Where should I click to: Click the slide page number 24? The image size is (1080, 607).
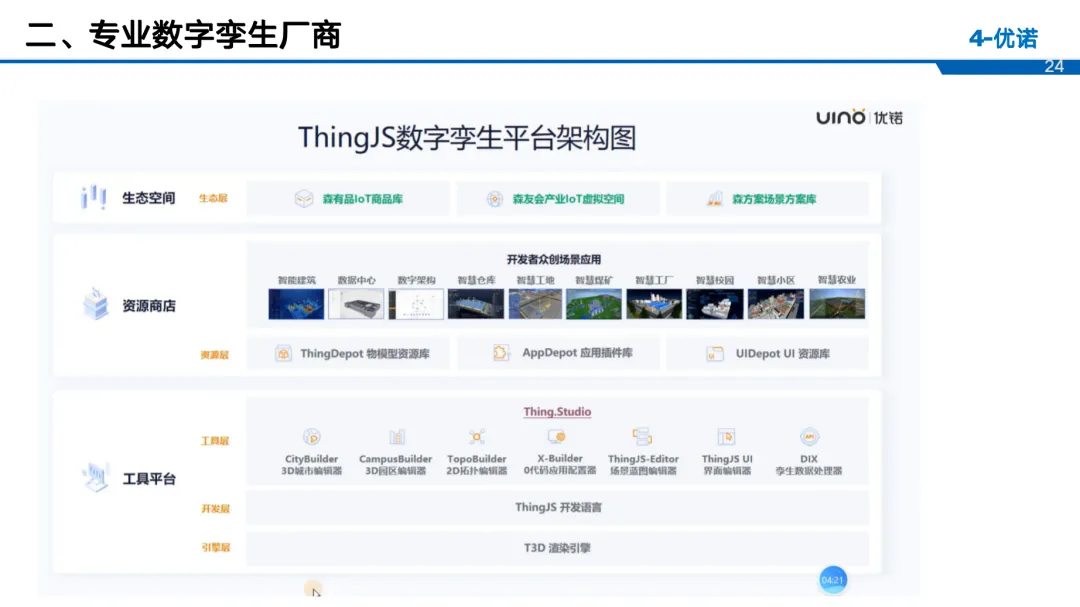pyautogui.click(x=1054, y=67)
